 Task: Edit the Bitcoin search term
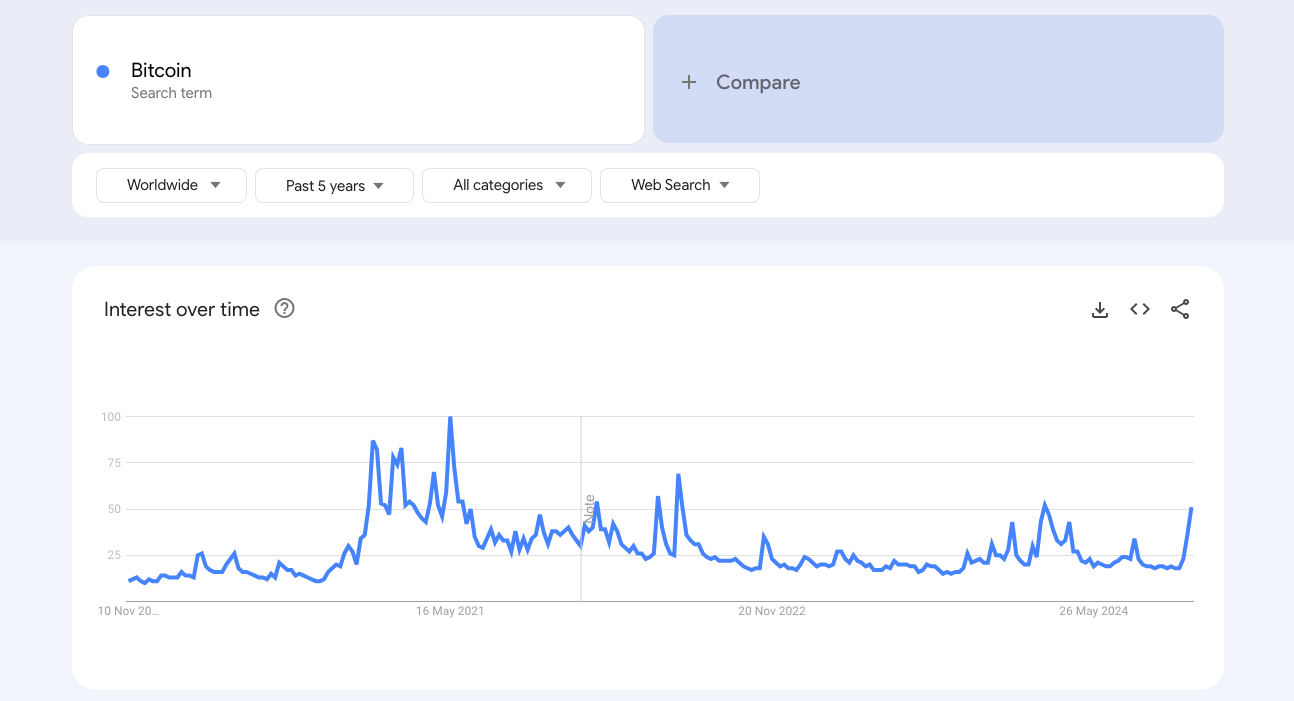[x=161, y=70]
